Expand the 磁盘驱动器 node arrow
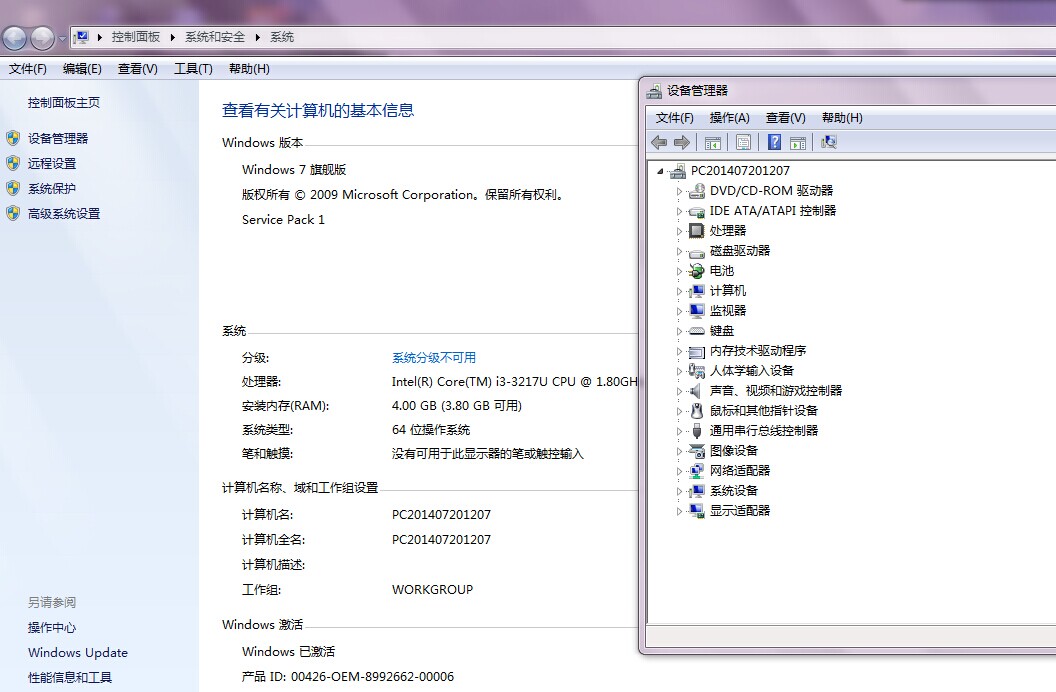1056x692 pixels. [x=679, y=251]
